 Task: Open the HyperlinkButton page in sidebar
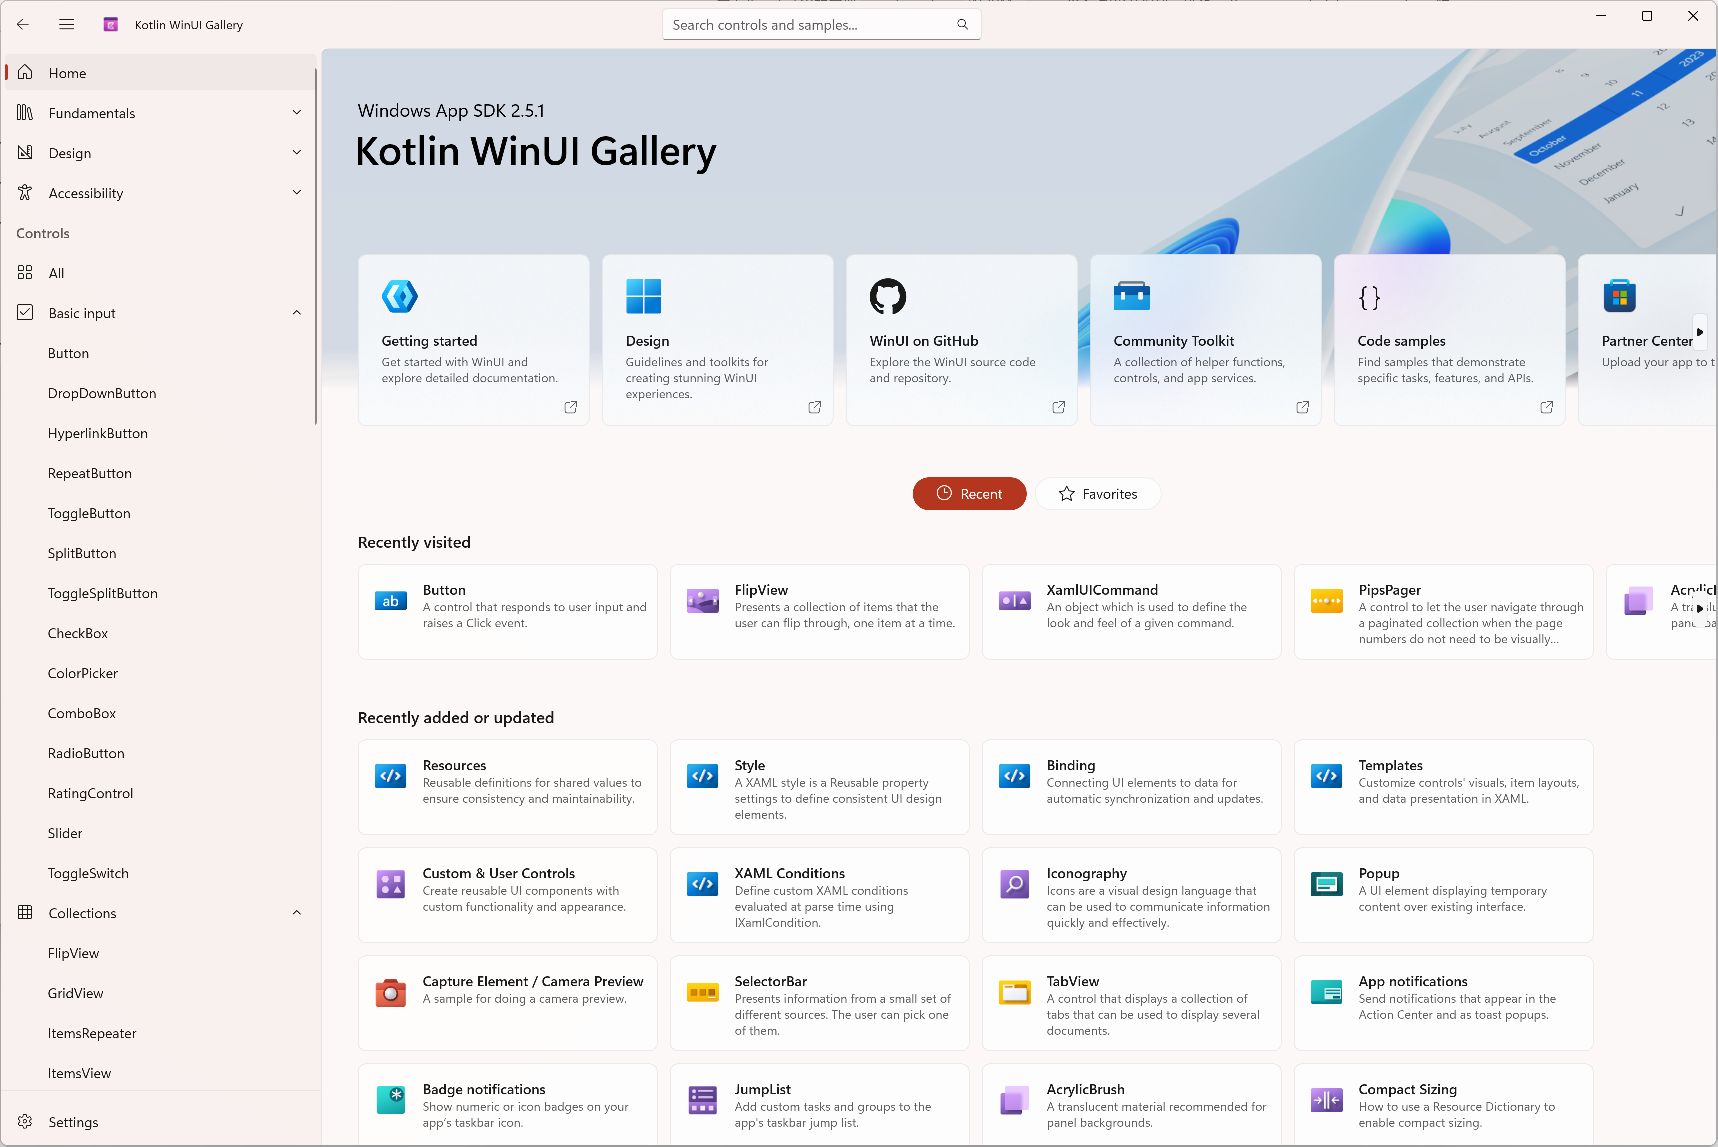(160, 433)
